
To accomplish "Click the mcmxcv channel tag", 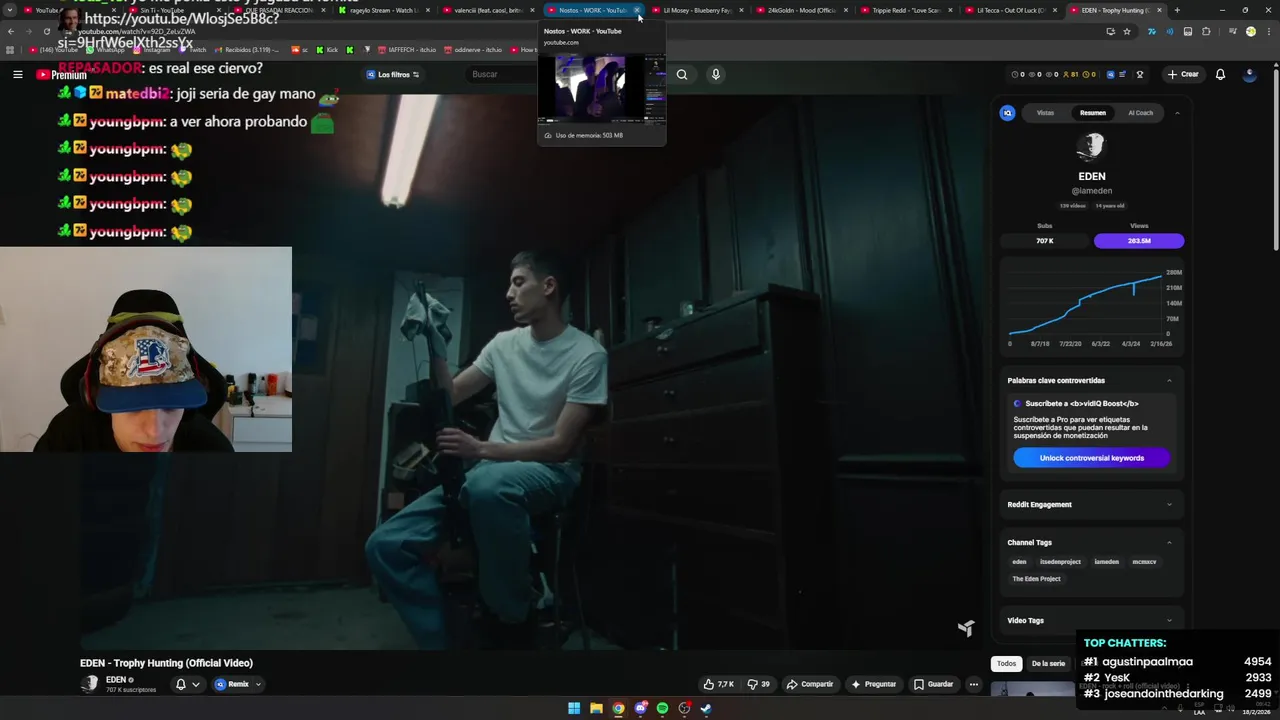I will point(1144,562).
